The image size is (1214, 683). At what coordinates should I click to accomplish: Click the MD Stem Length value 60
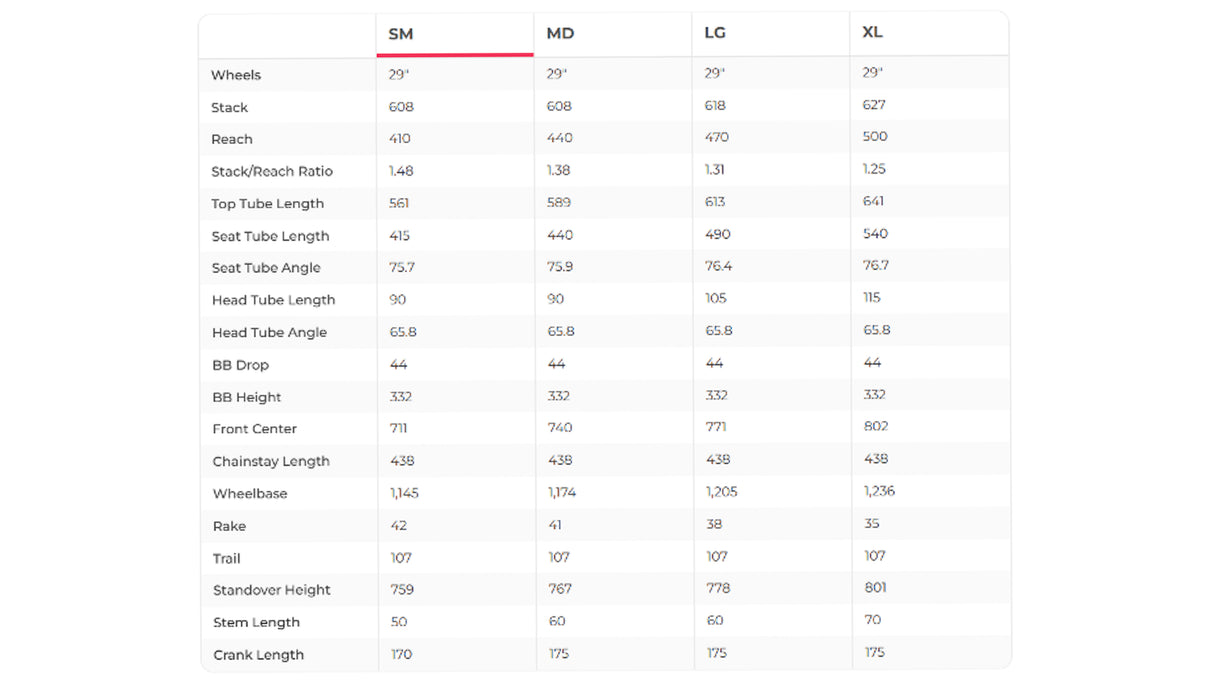[x=557, y=621]
